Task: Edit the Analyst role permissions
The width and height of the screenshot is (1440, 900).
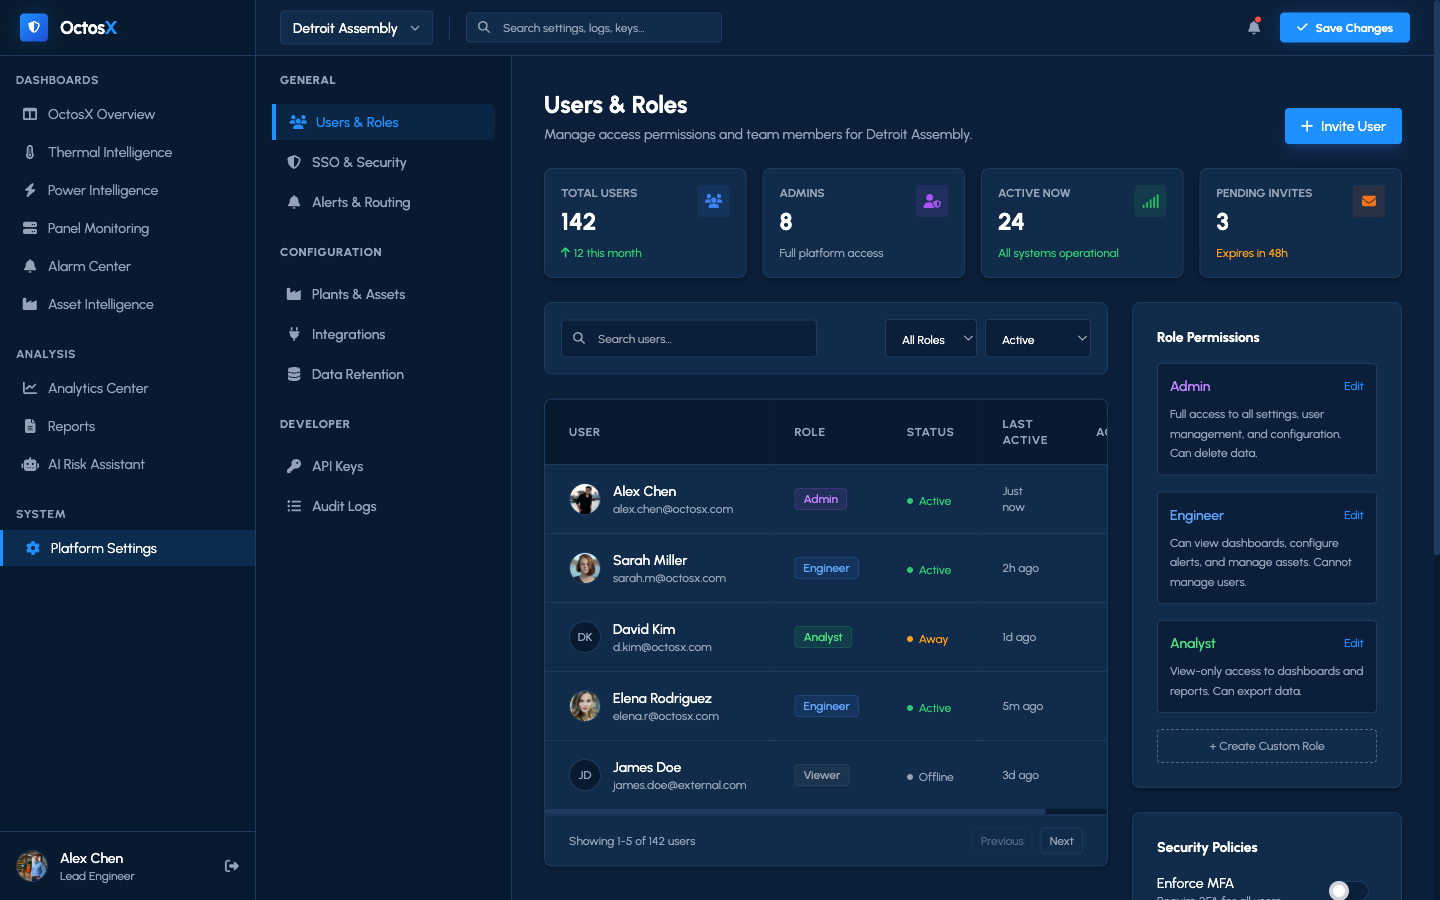Action: pos(1353,643)
